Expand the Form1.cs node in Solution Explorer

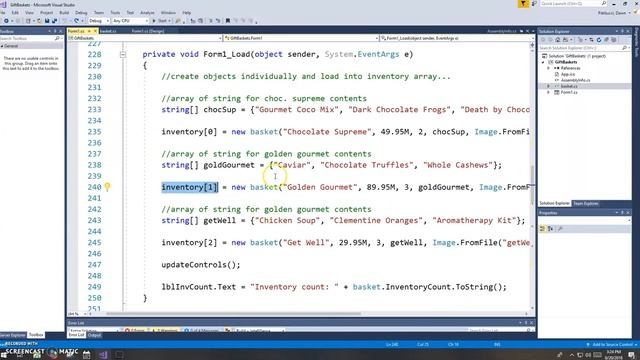point(549,93)
